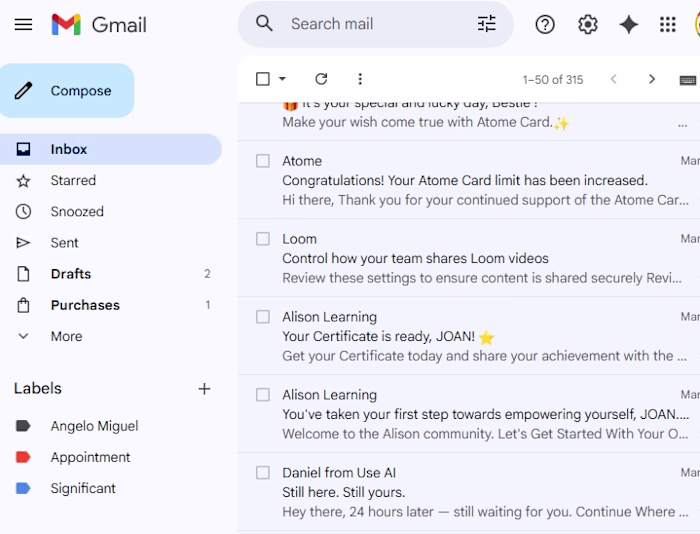Click the Labels section heading

pos(38,388)
